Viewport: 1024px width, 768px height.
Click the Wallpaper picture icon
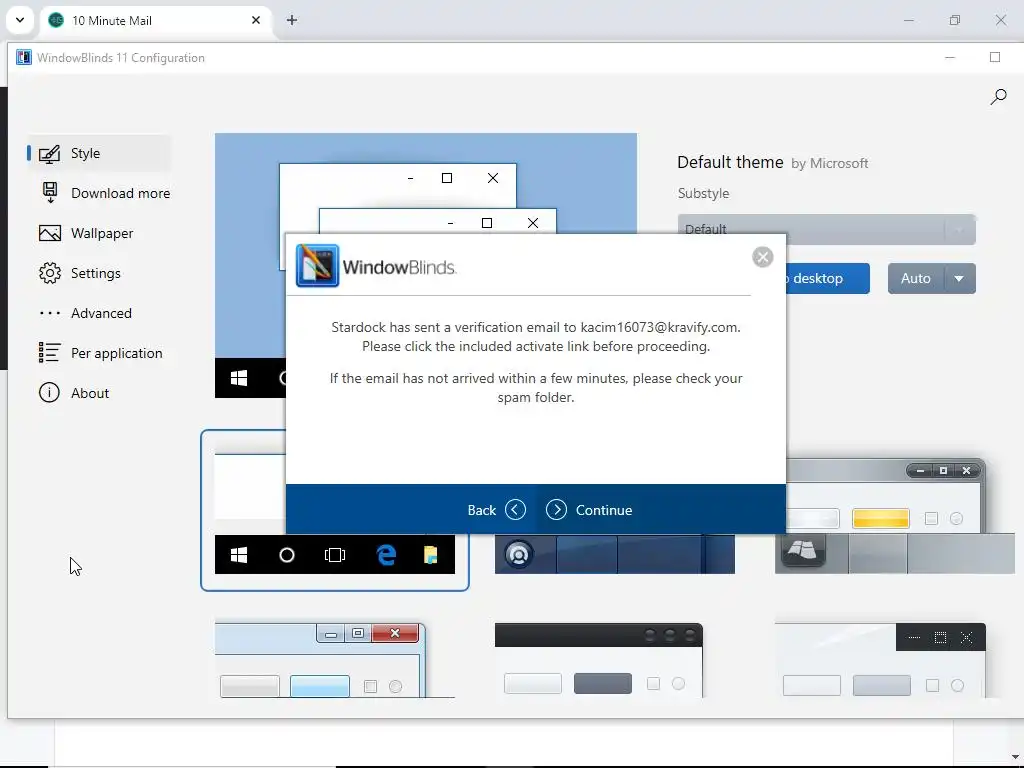(x=50, y=233)
